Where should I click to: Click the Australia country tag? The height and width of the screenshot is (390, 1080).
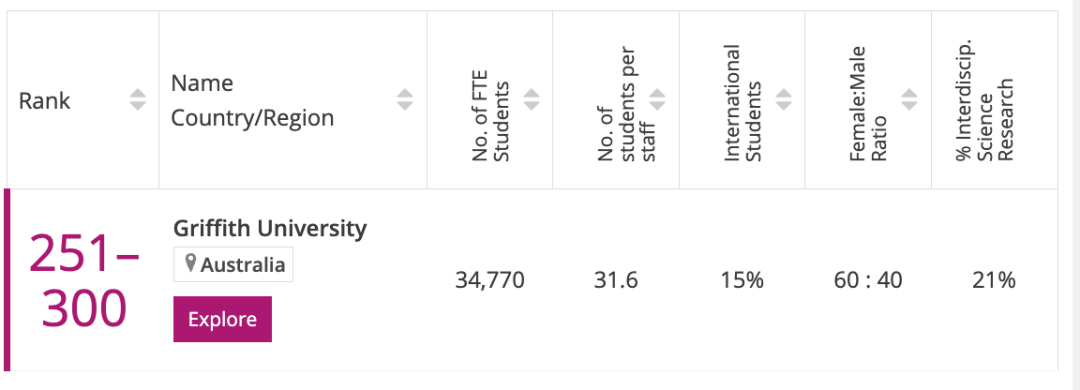click(x=233, y=265)
